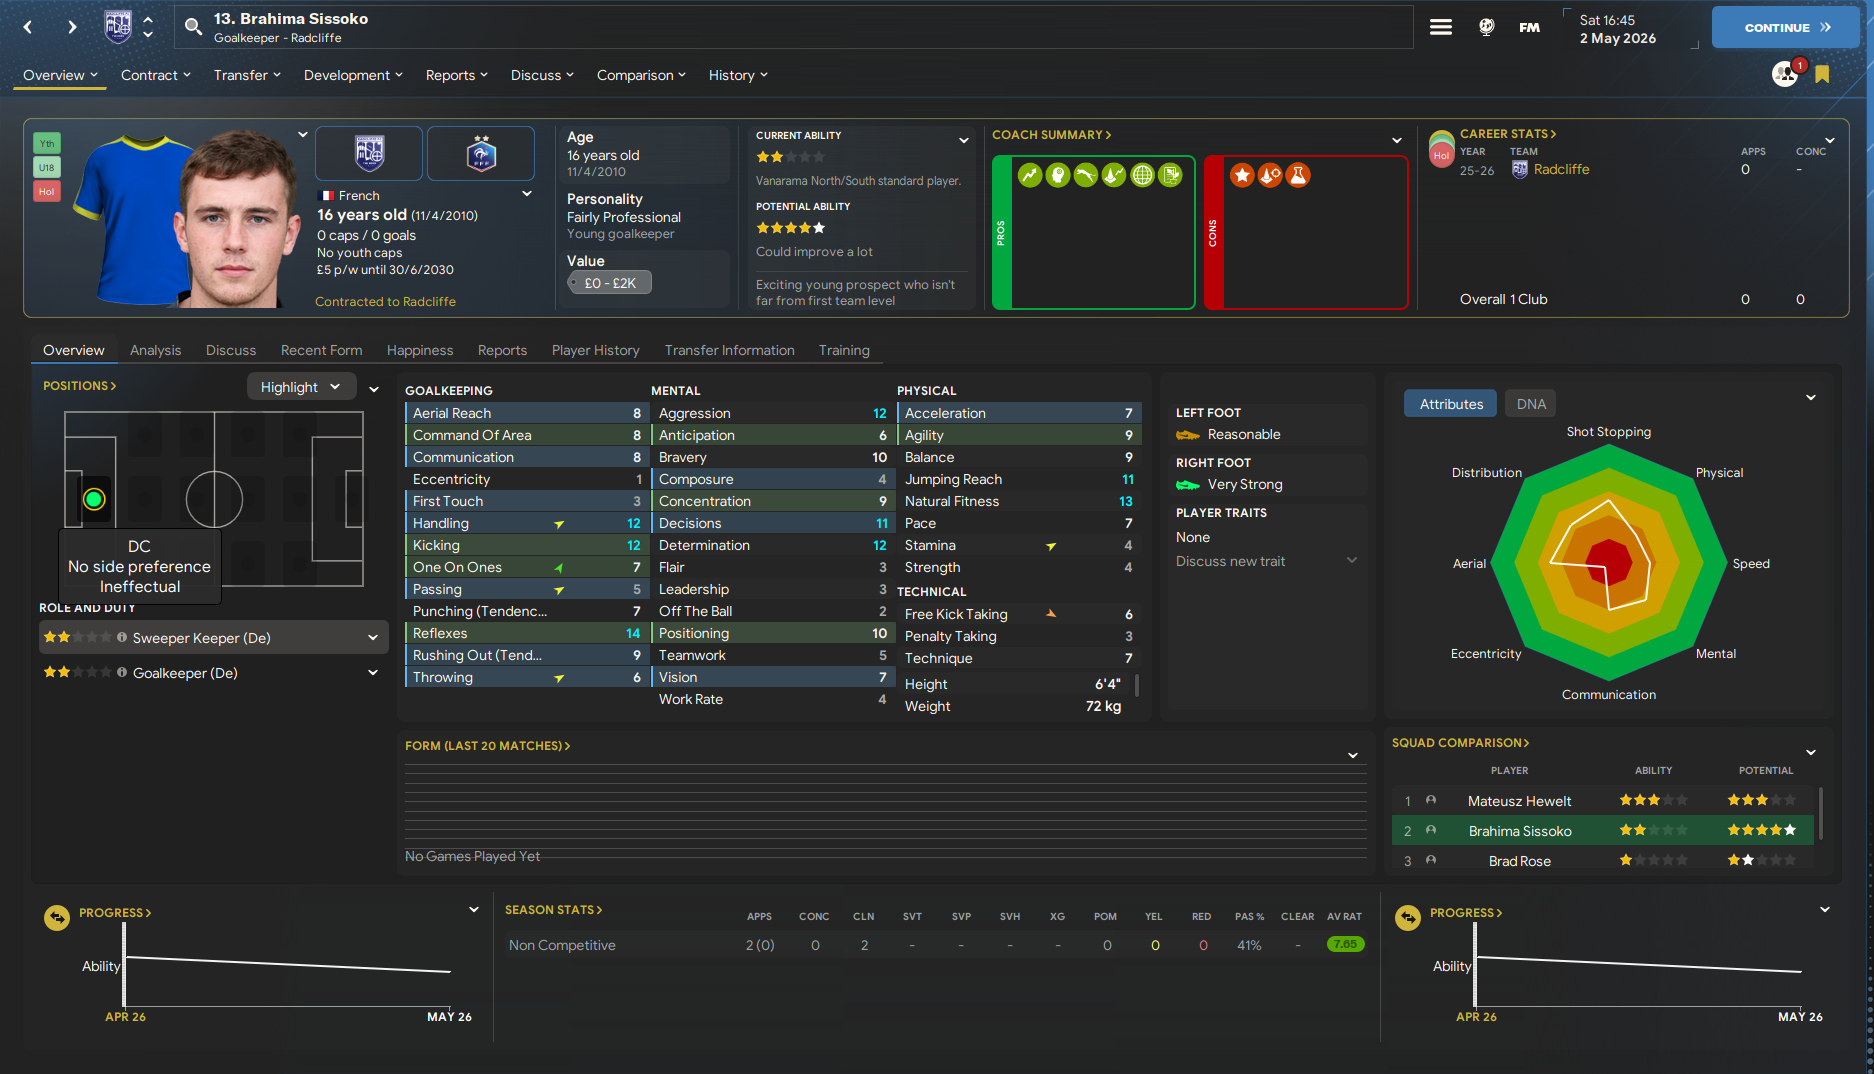Open the Contract menu
The height and width of the screenshot is (1074, 1874).
tap(156, 75)
